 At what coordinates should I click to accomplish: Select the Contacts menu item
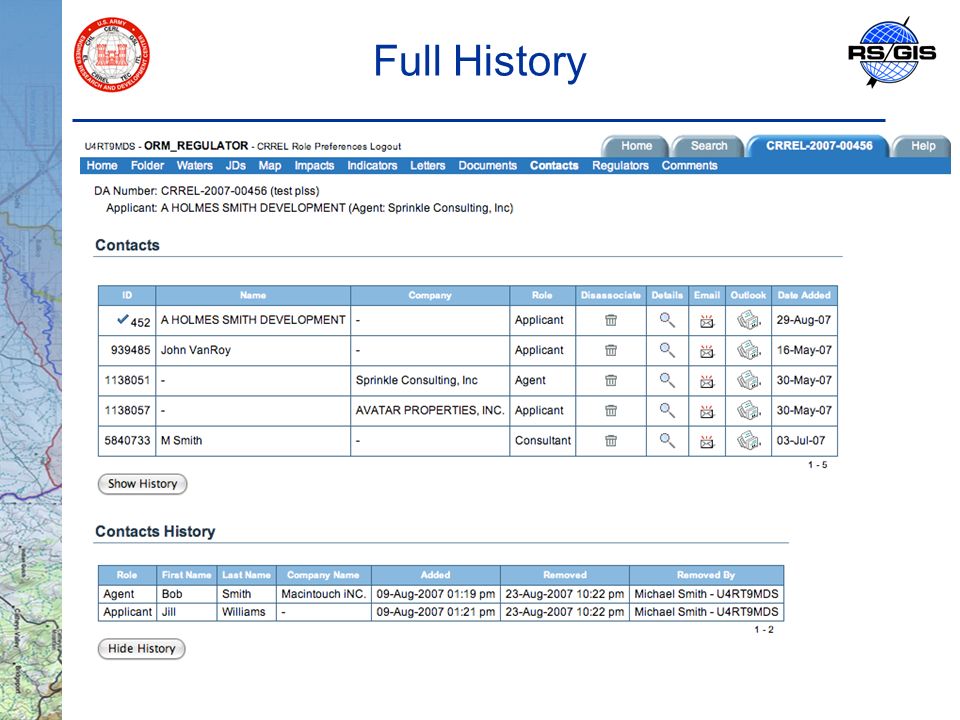click(554, 165)
